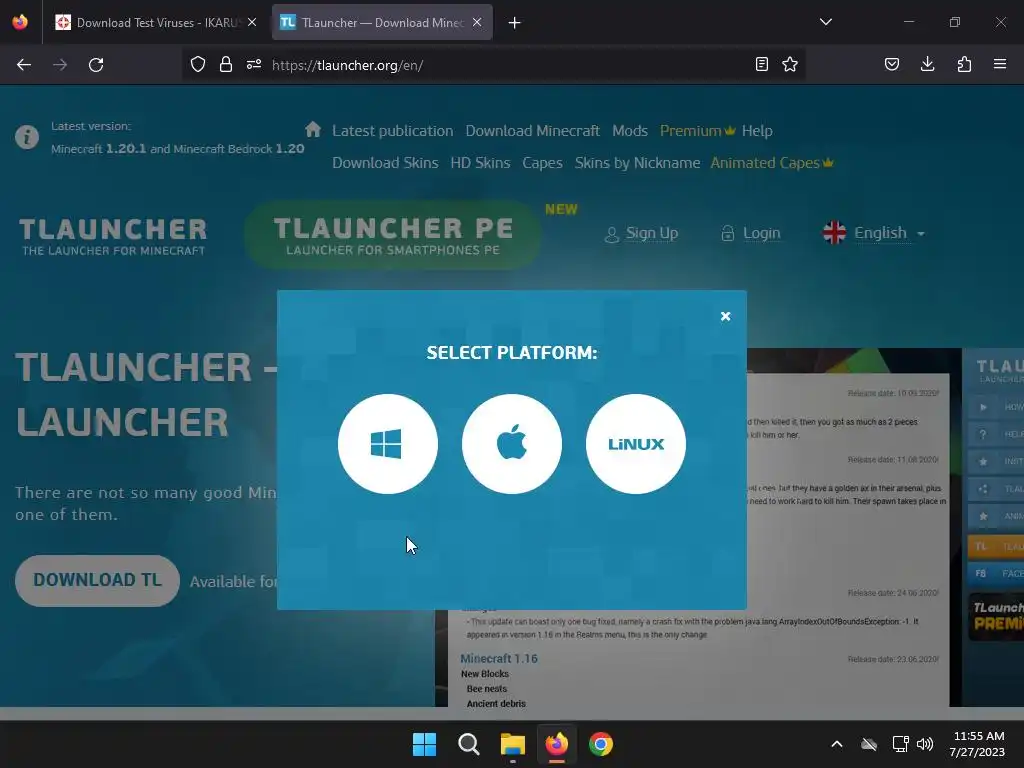Viewport: 1024px width, 768px height.
Task: Launch Google Chrome from taskbar
Action: point(601,744)
